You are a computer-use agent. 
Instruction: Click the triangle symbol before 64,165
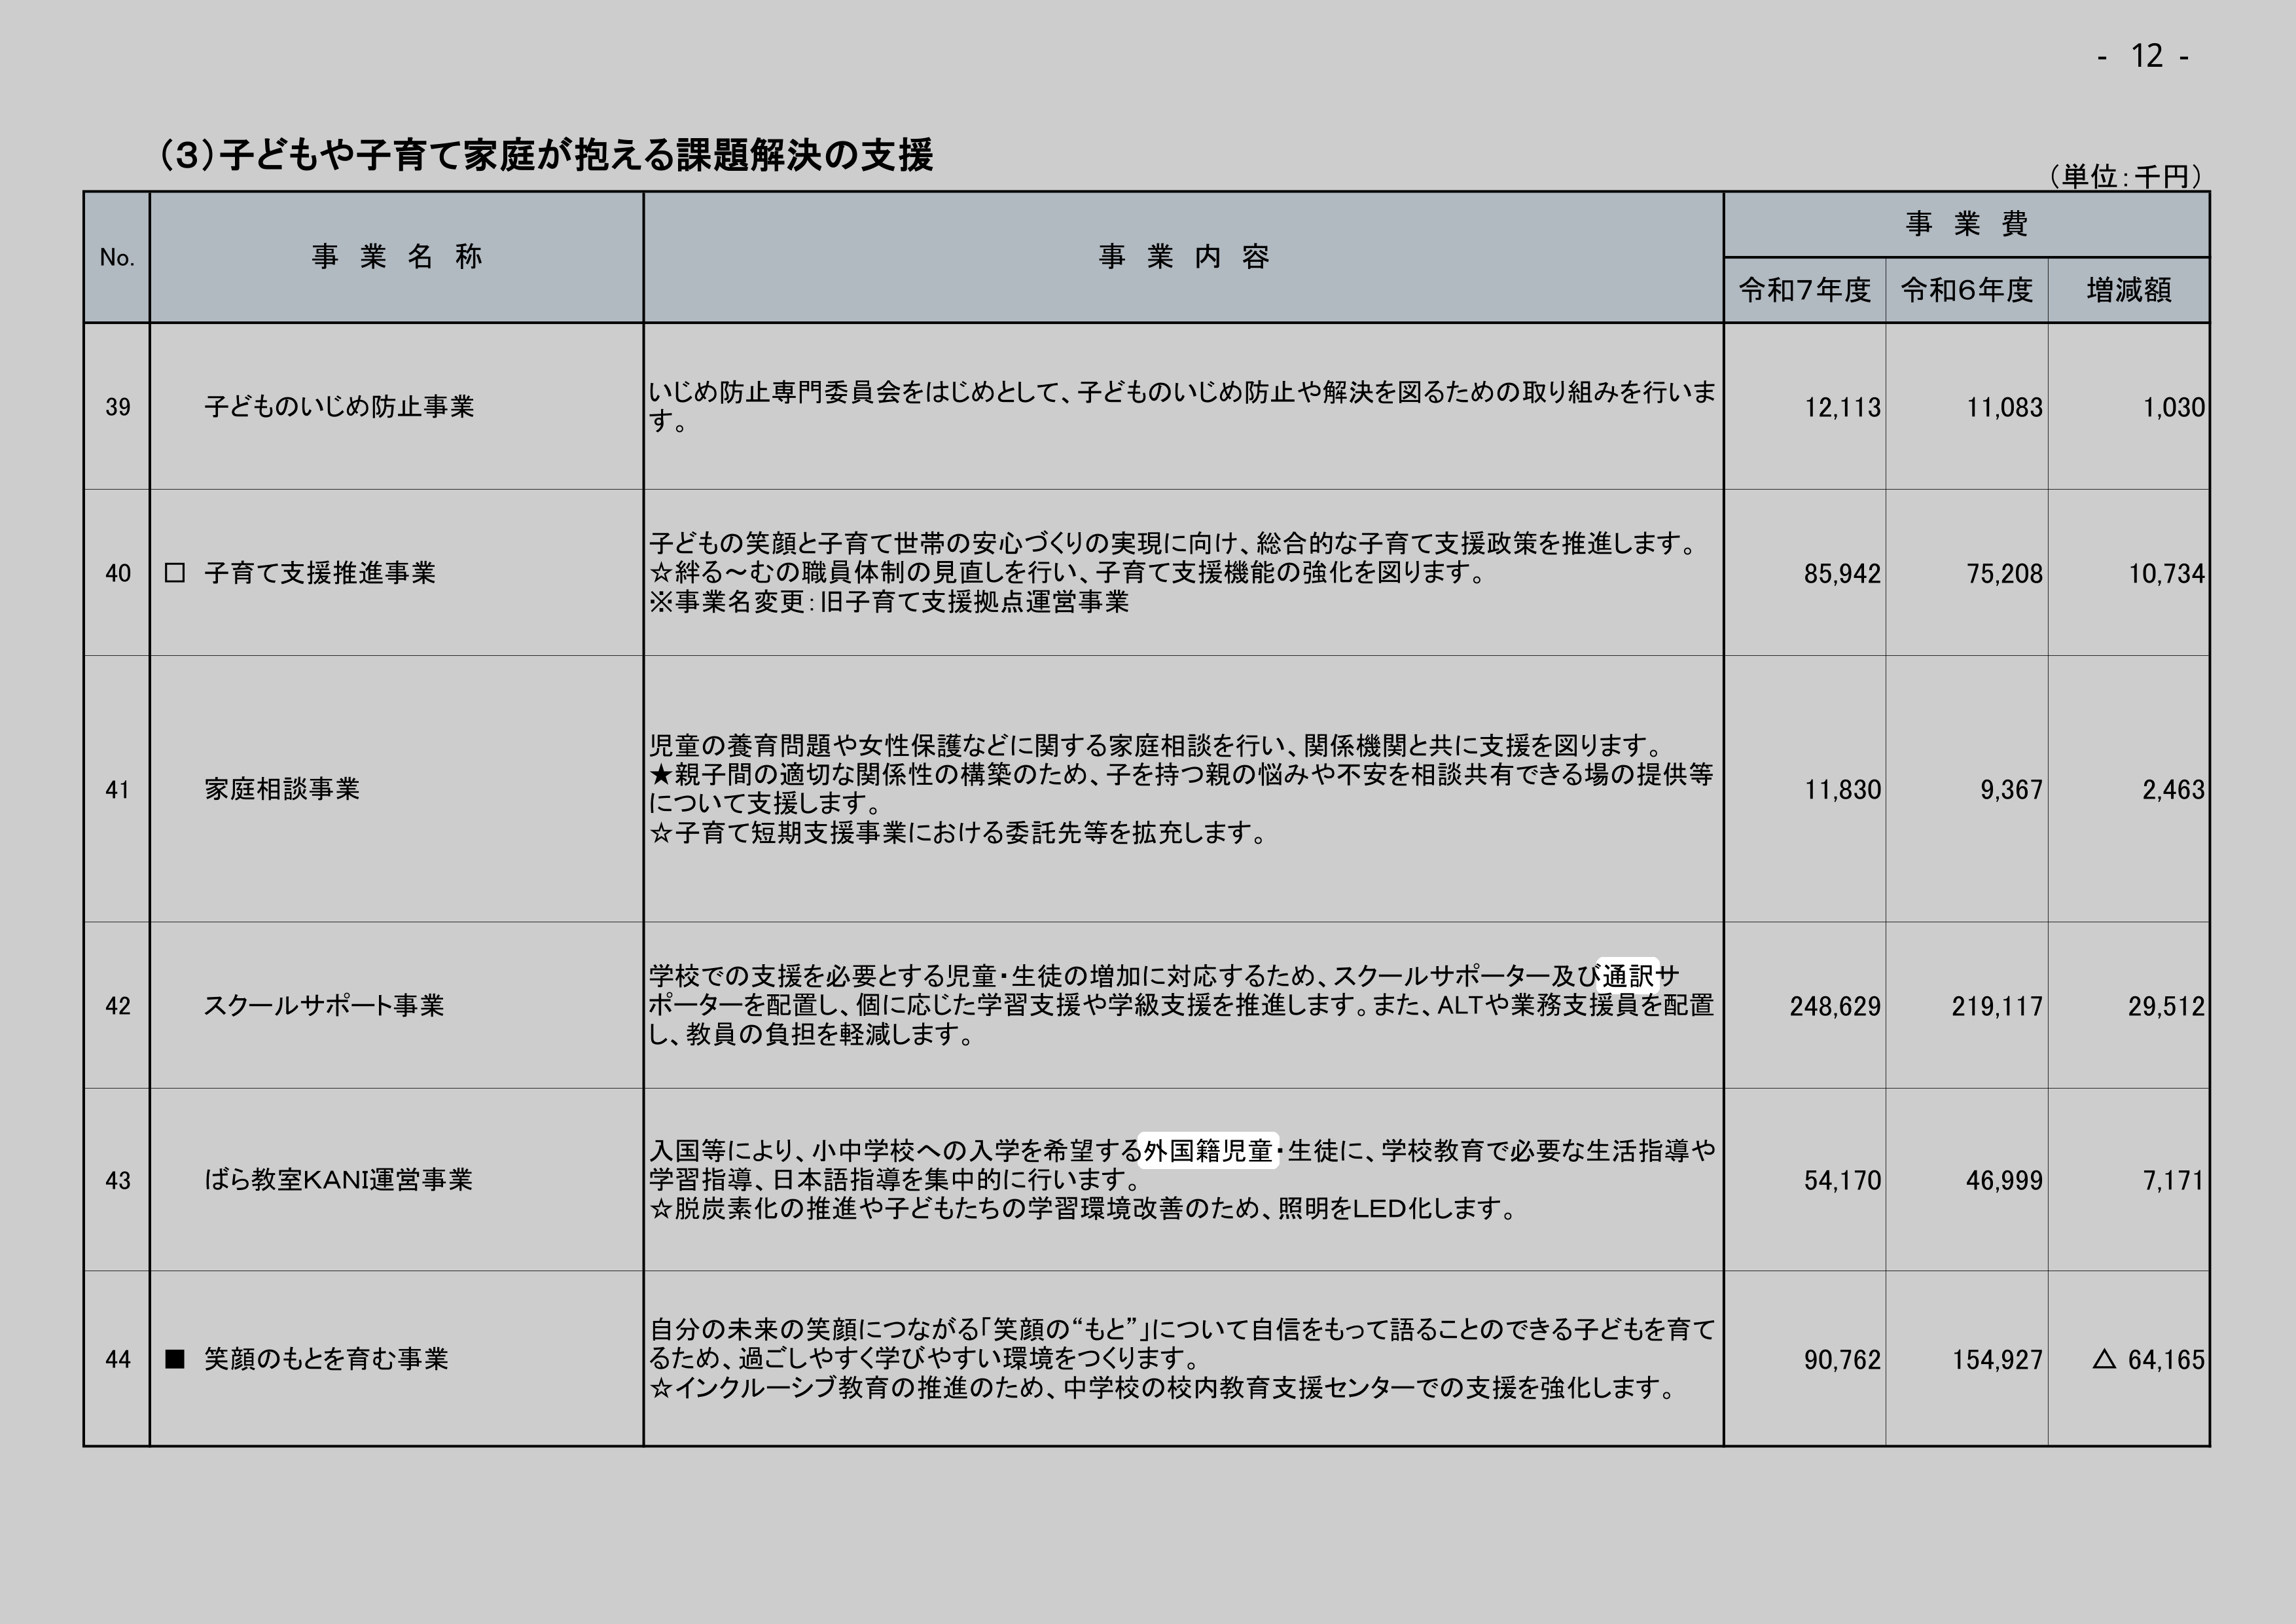(x=2104, y=1359)
